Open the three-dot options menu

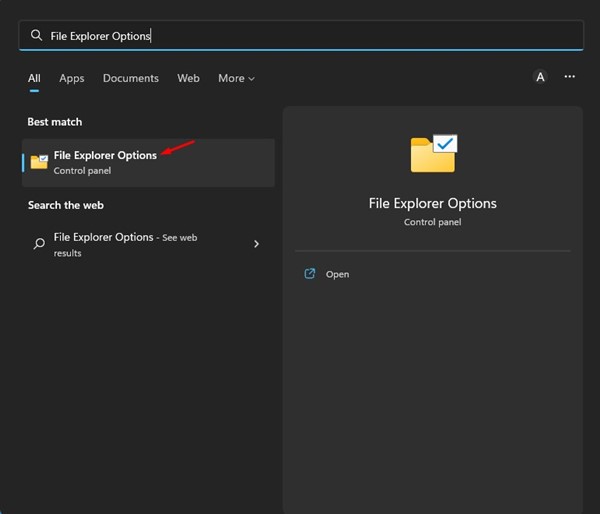point(570,77)
